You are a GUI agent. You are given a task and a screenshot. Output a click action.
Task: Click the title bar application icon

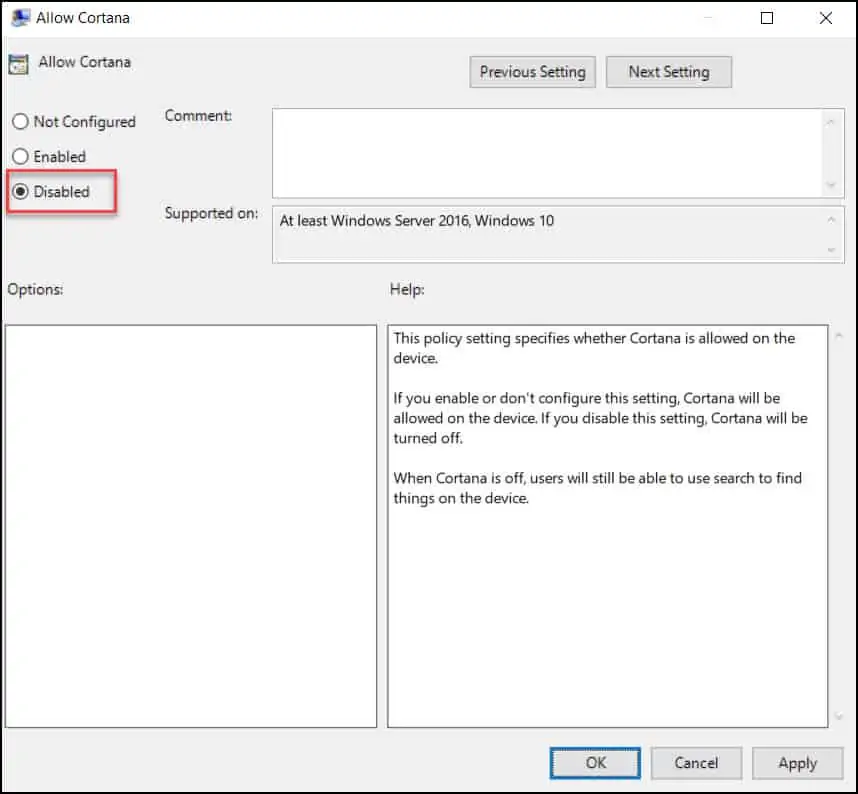[x=21, y=18]
